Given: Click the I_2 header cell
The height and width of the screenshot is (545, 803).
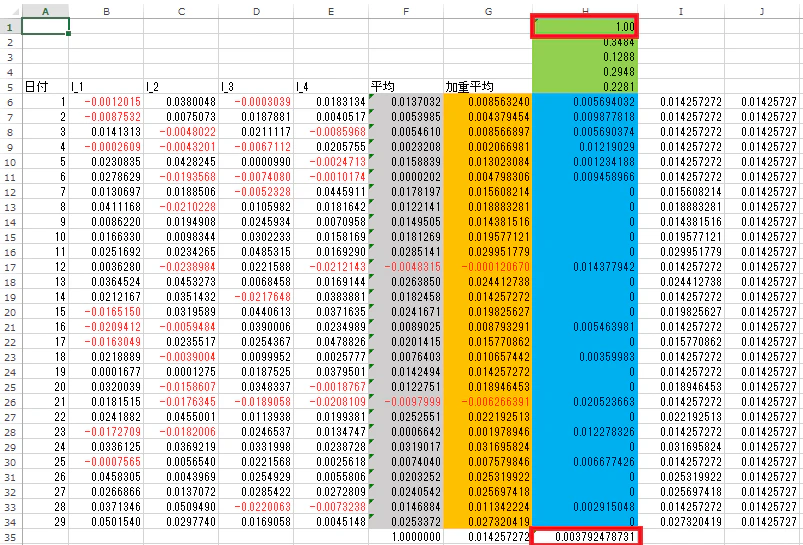Looking at the screenshot, I should tap(181, 87).
